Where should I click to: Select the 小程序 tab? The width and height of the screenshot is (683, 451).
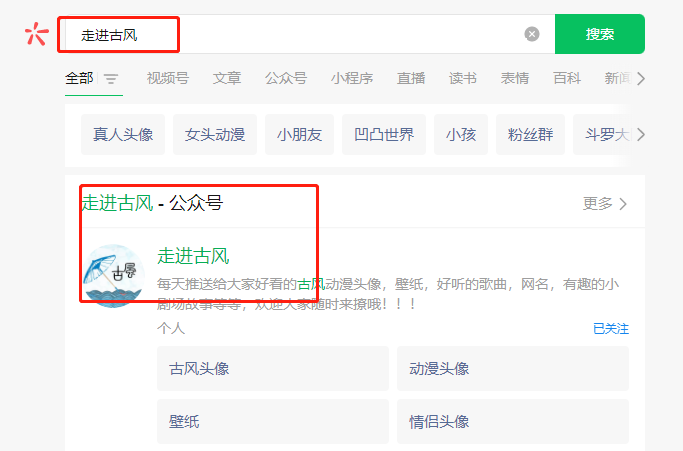pyautogui.click(x=351, y=78)
